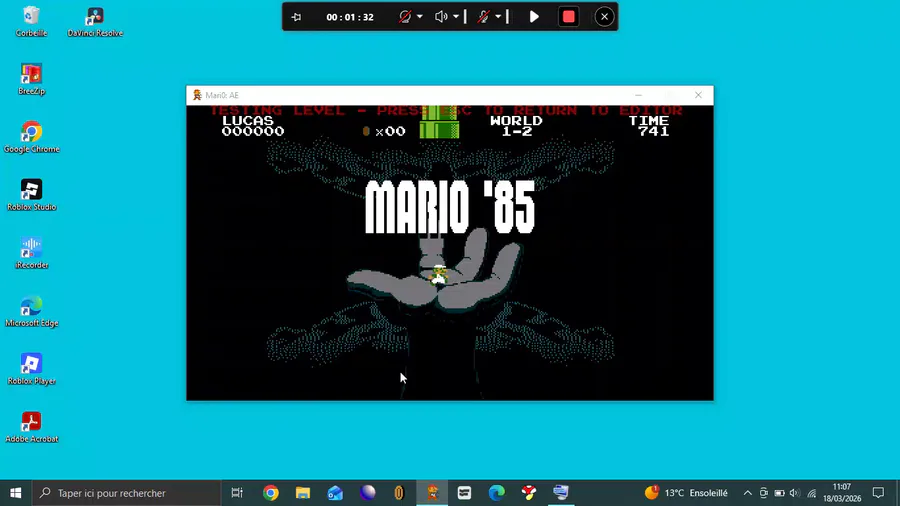
Task: Open the Windows Start menu
Action: (x=15, y=493)
